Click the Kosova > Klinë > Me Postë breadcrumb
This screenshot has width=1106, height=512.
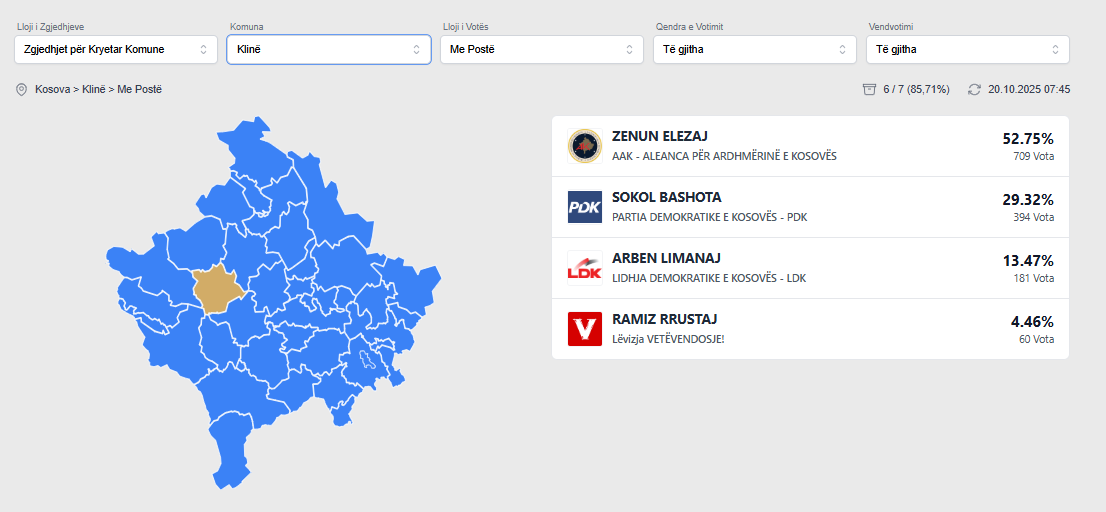(98, 90)
